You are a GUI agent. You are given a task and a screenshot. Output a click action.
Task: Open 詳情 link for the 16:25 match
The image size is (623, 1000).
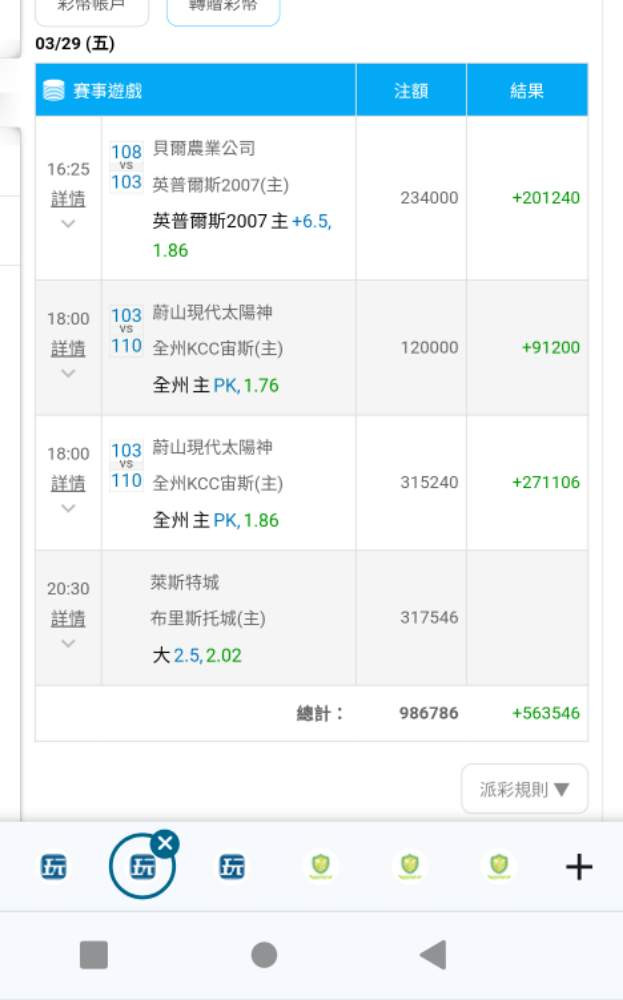pos(68,199)
